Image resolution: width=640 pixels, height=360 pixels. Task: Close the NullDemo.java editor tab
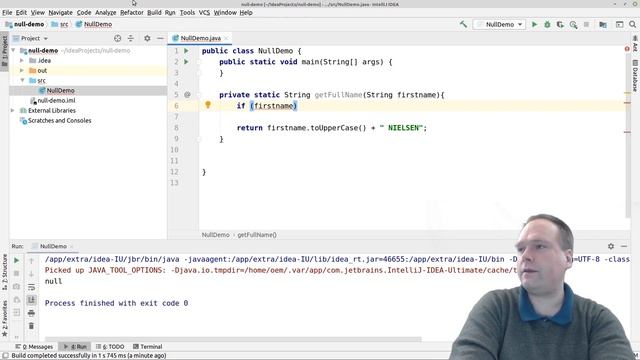(226, 38)
